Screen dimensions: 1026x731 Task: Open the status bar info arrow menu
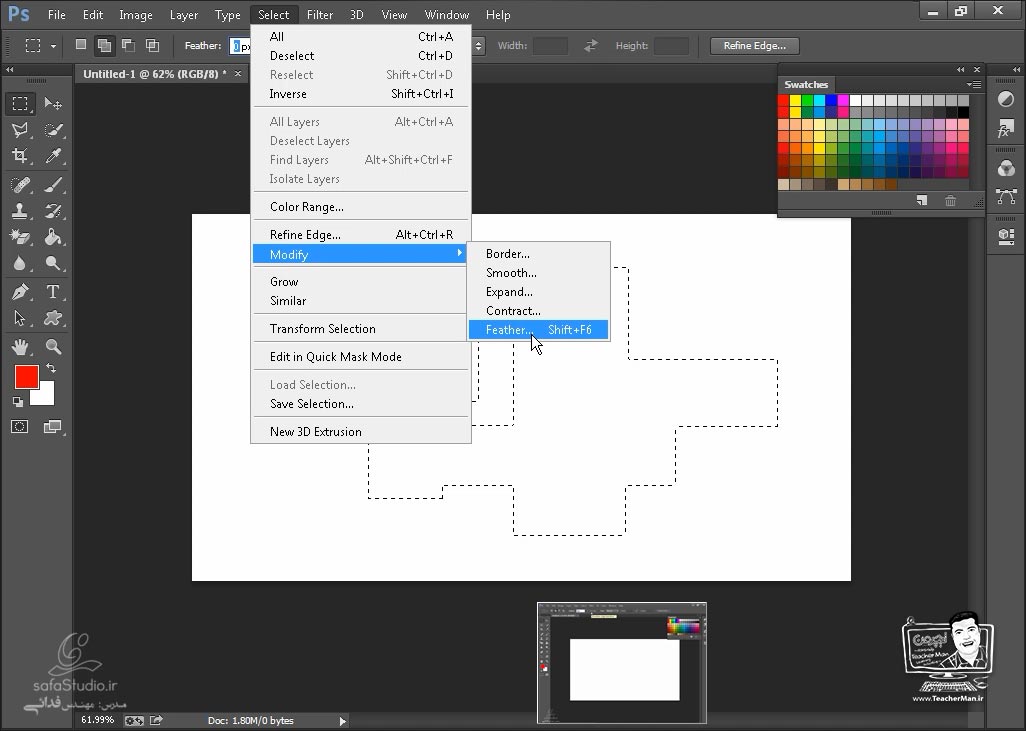(x=342, y=721)
